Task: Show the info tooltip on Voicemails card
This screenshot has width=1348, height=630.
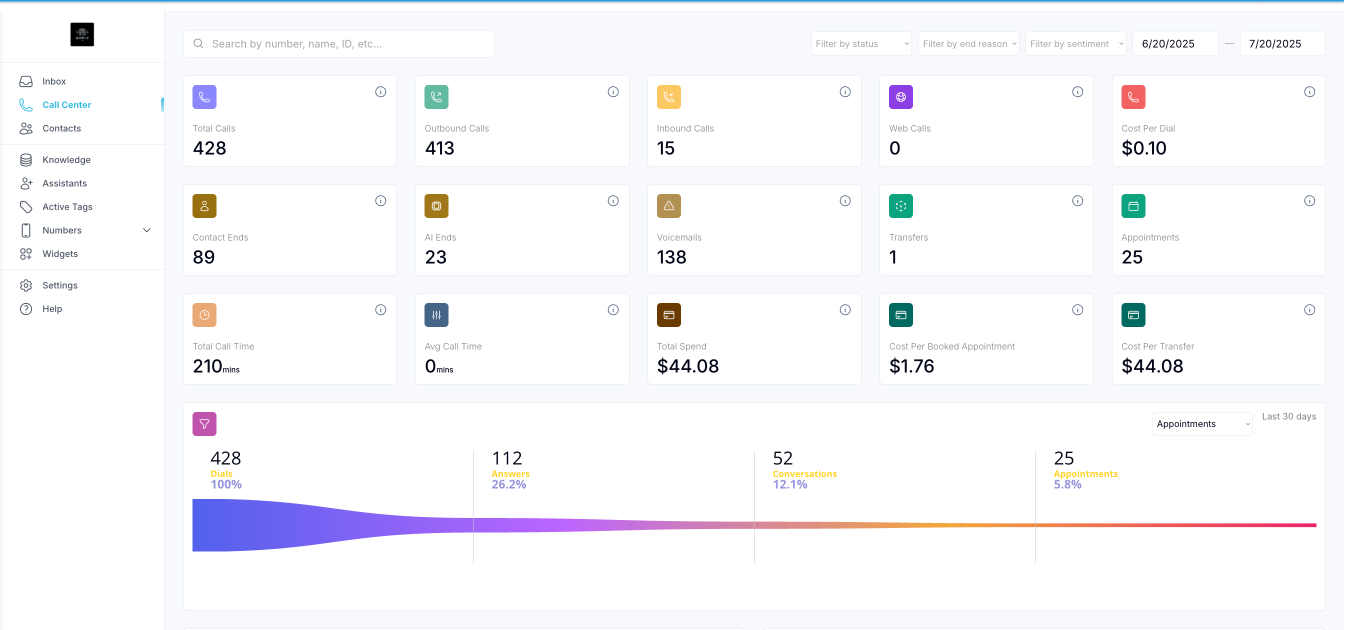Action: [x=845, y=200]
